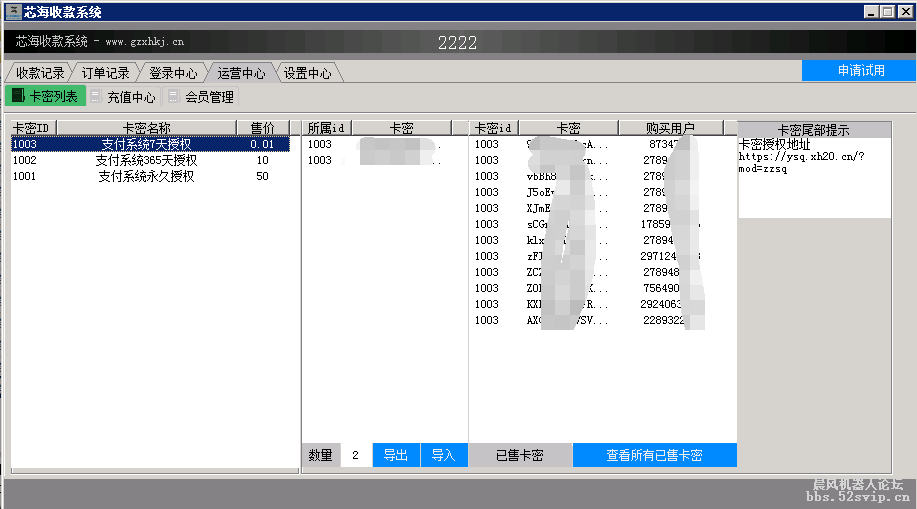Click the 卡密id column header in sold list
This screenshot has width=917, height=509.
coord(493,128)
